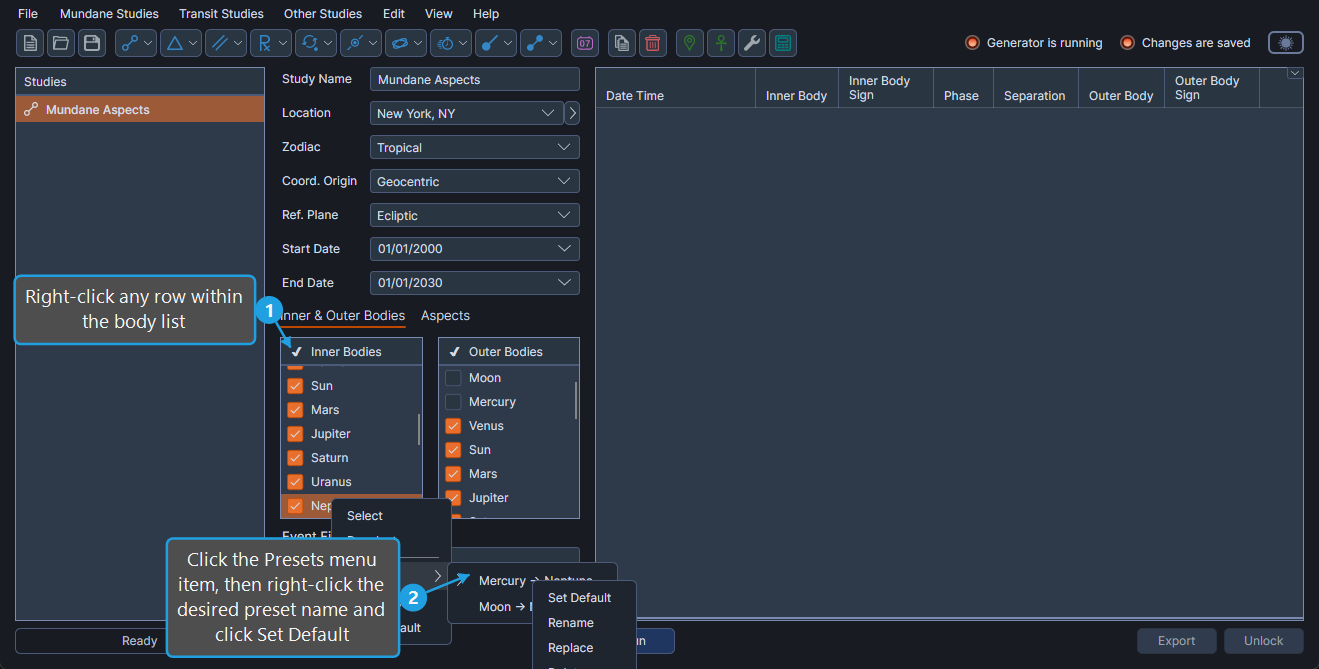The image size is (1319, 669).
Task: Select the connected-nodes aspects study tool
Action: 136,43
